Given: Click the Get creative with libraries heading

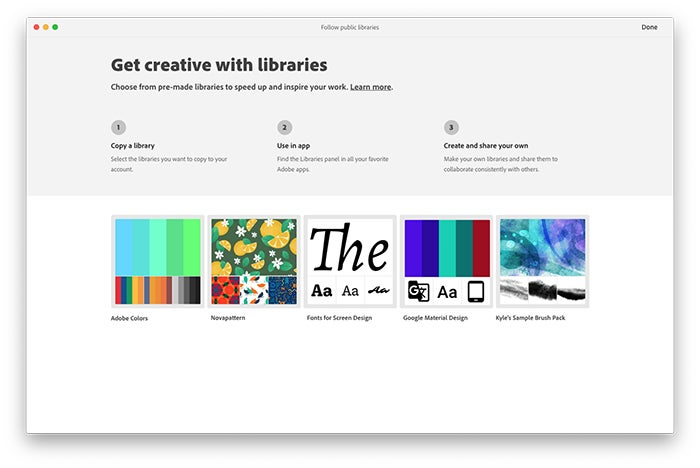Looking at the screenshot, I should (x=219, y=65).
